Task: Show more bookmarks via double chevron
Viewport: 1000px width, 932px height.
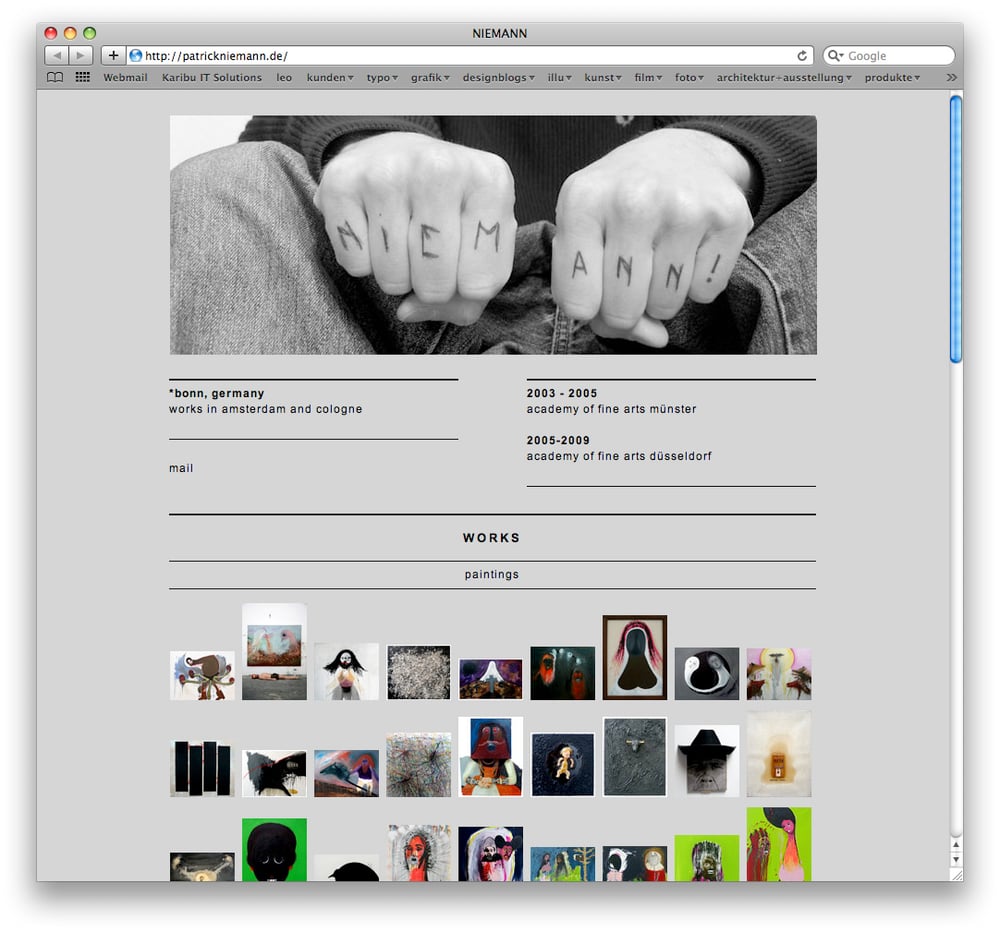Action: coord(952,77)
